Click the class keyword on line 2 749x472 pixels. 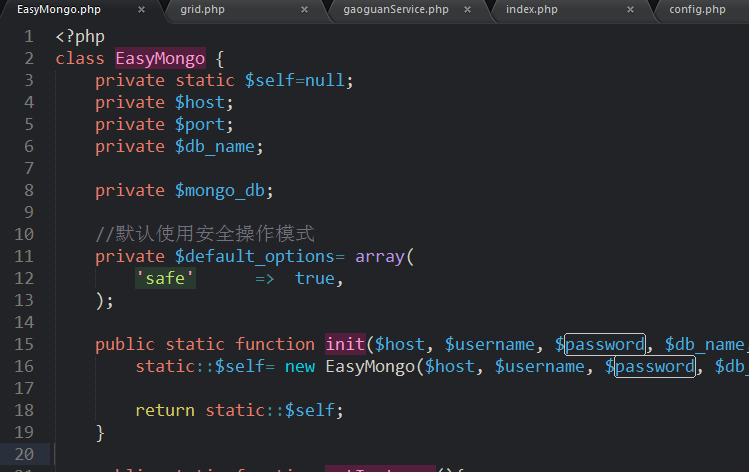pos(80,59)
